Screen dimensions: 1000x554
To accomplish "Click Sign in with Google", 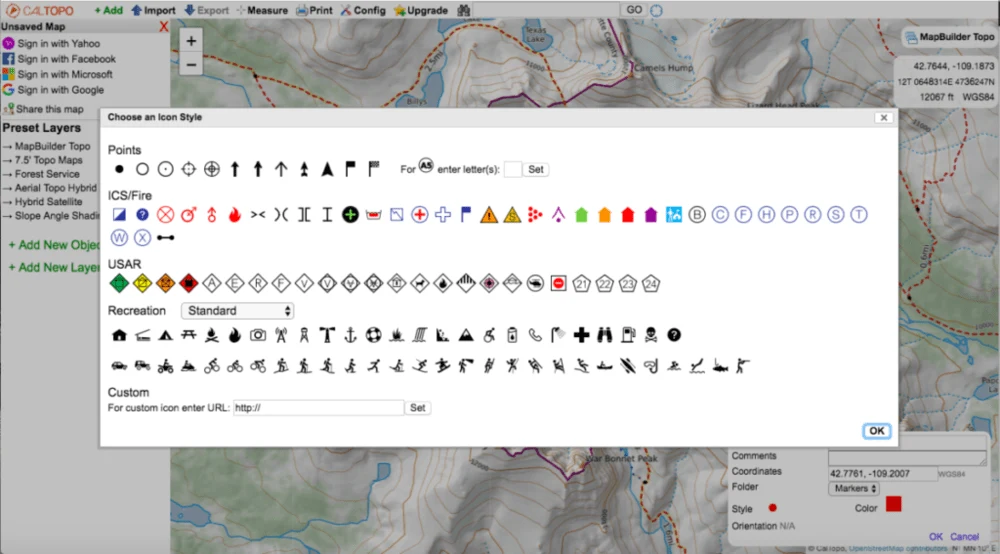I will click(61, 90).
